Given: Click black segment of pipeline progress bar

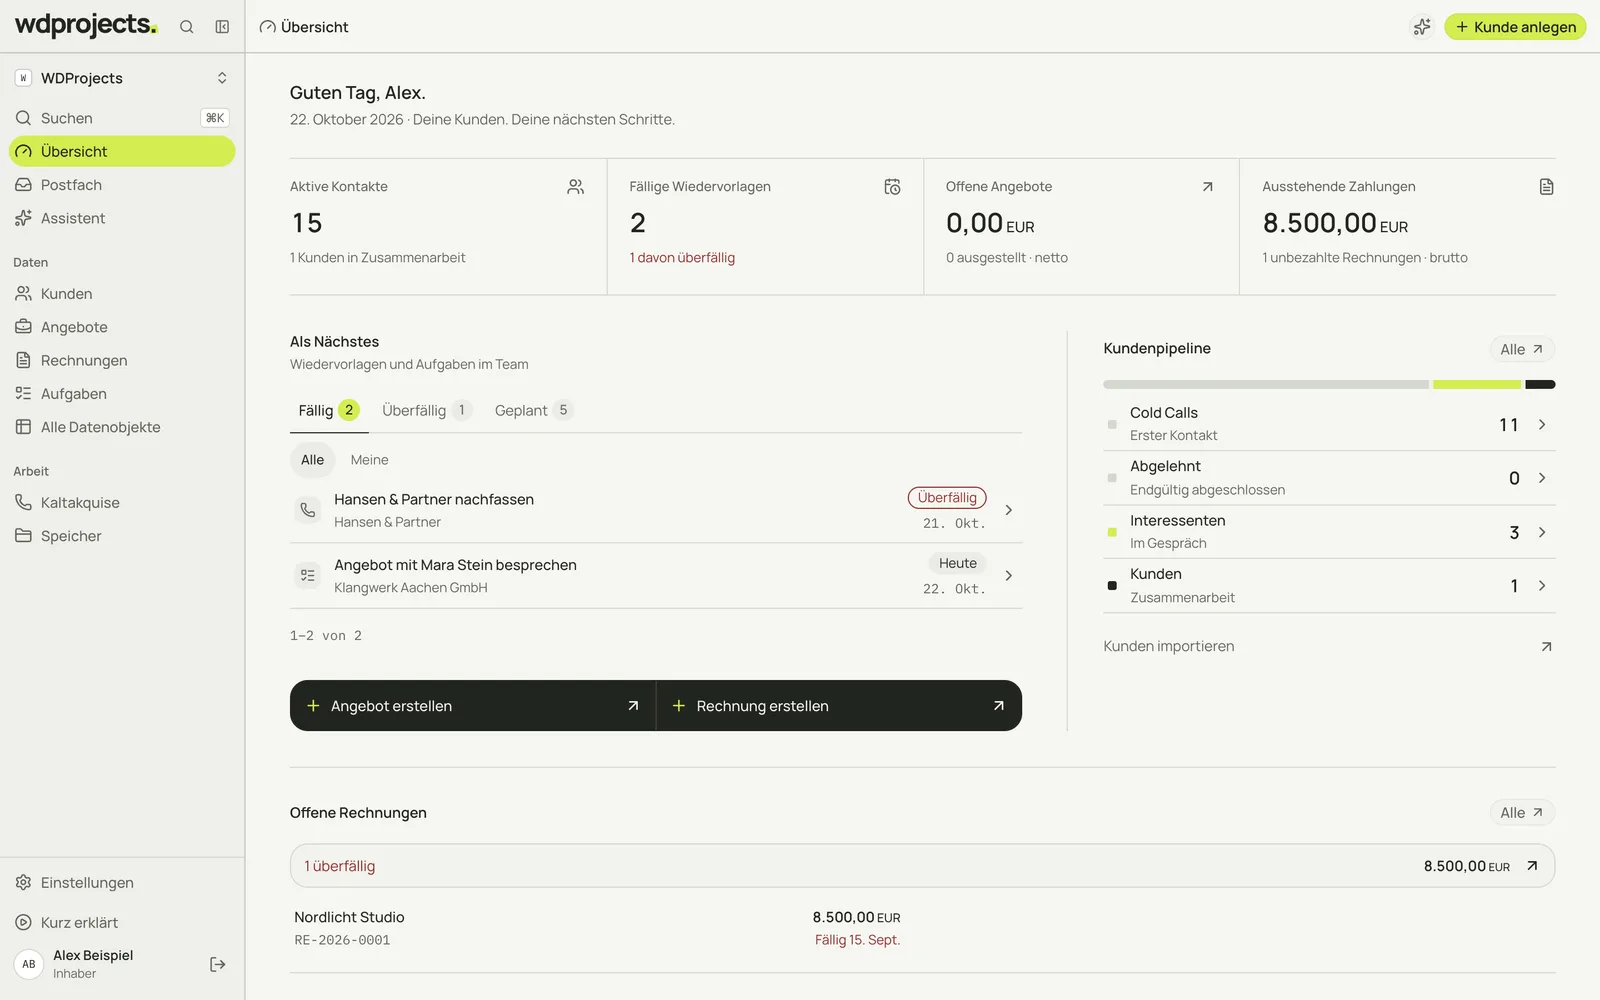Looking at the screenshot, I should tap(1540, 384).
